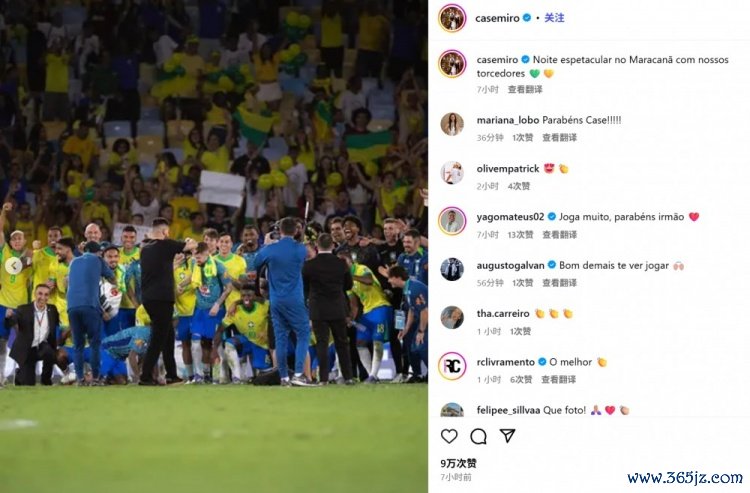The width and height of the screenshot is (750, 493).
Task: Open casemiro profile picture in header
Action: (452, 18)
